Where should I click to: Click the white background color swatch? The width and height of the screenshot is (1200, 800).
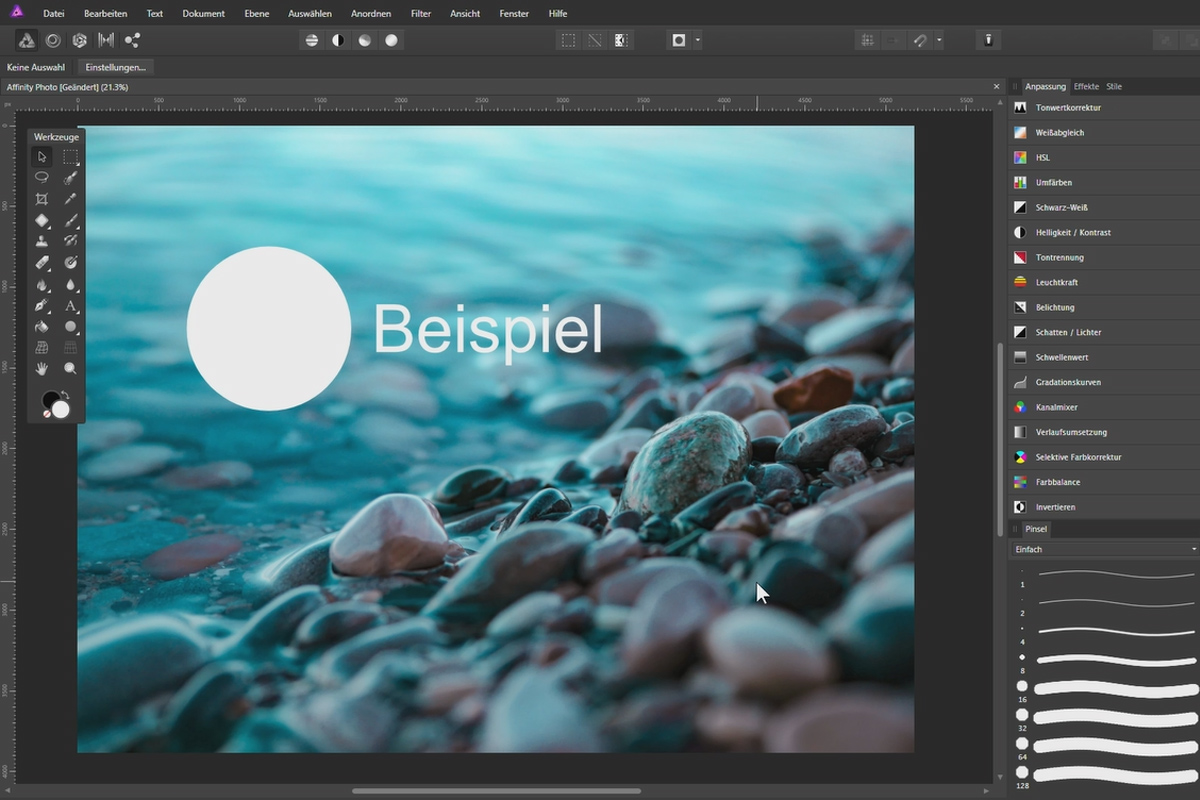pos(58,408)
